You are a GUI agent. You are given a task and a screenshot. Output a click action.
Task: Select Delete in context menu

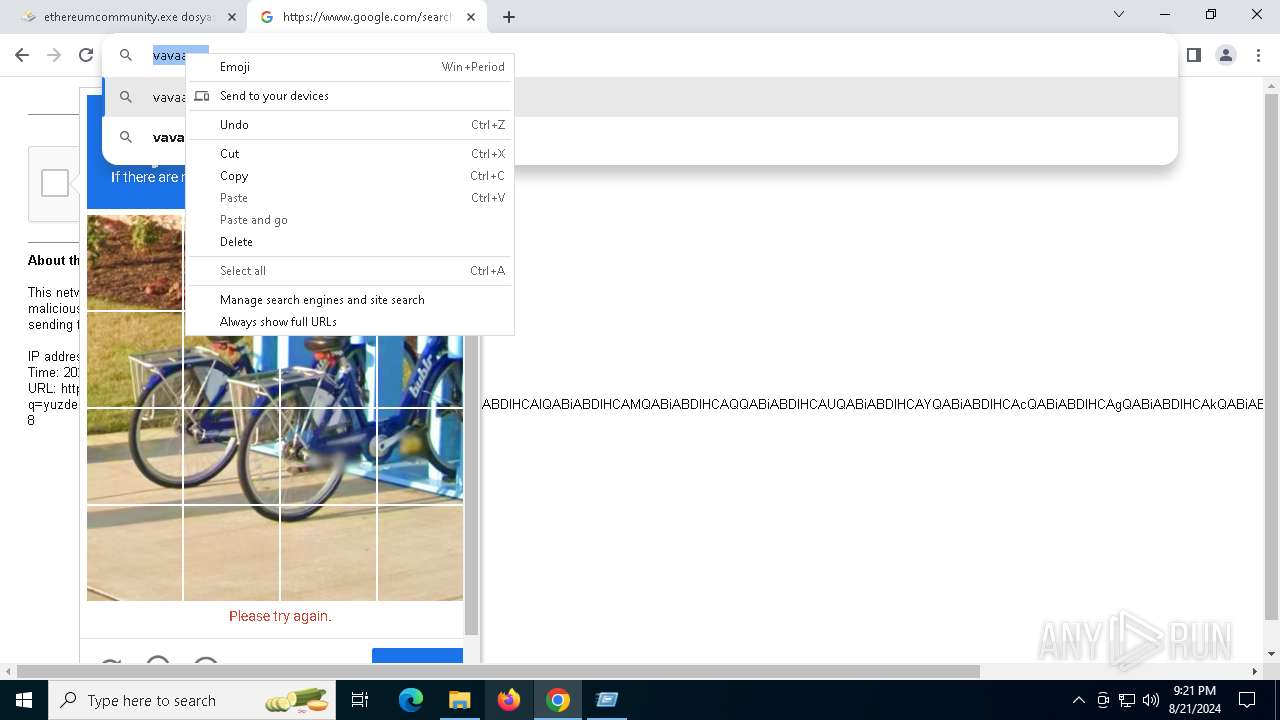coord(350,242)
